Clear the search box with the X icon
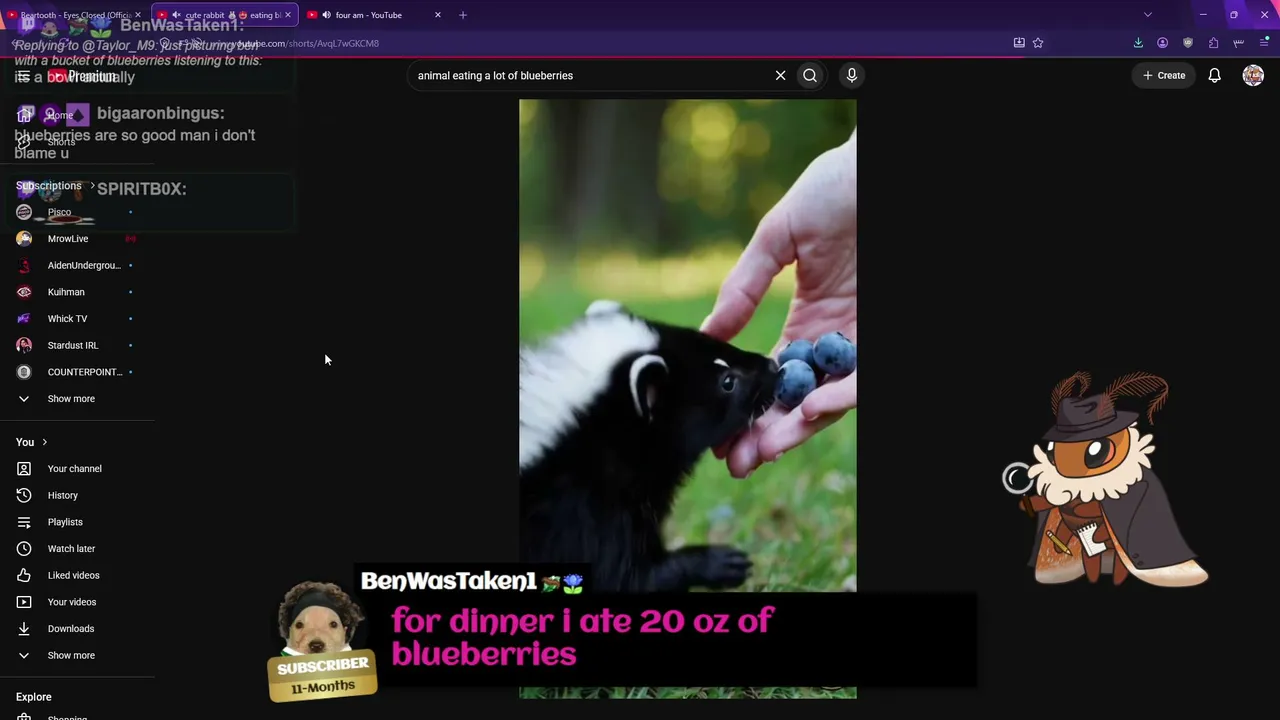 click(x=780, y=75)
